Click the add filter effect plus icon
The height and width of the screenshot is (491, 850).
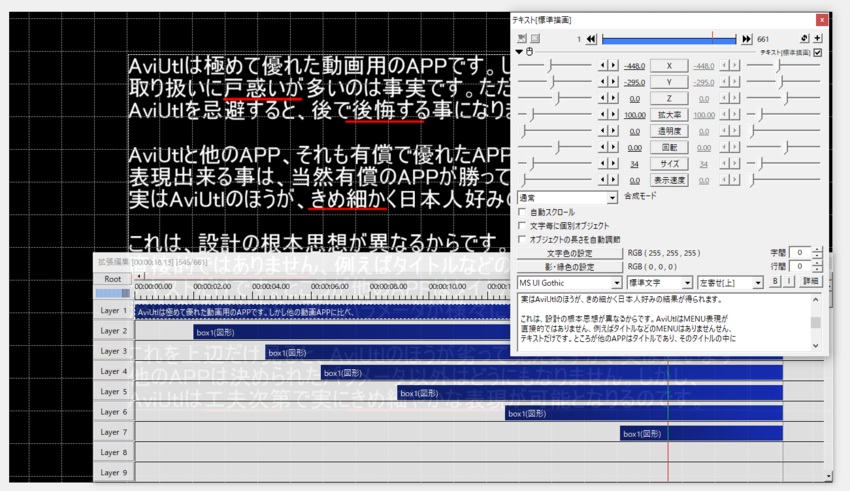point(817,38)
